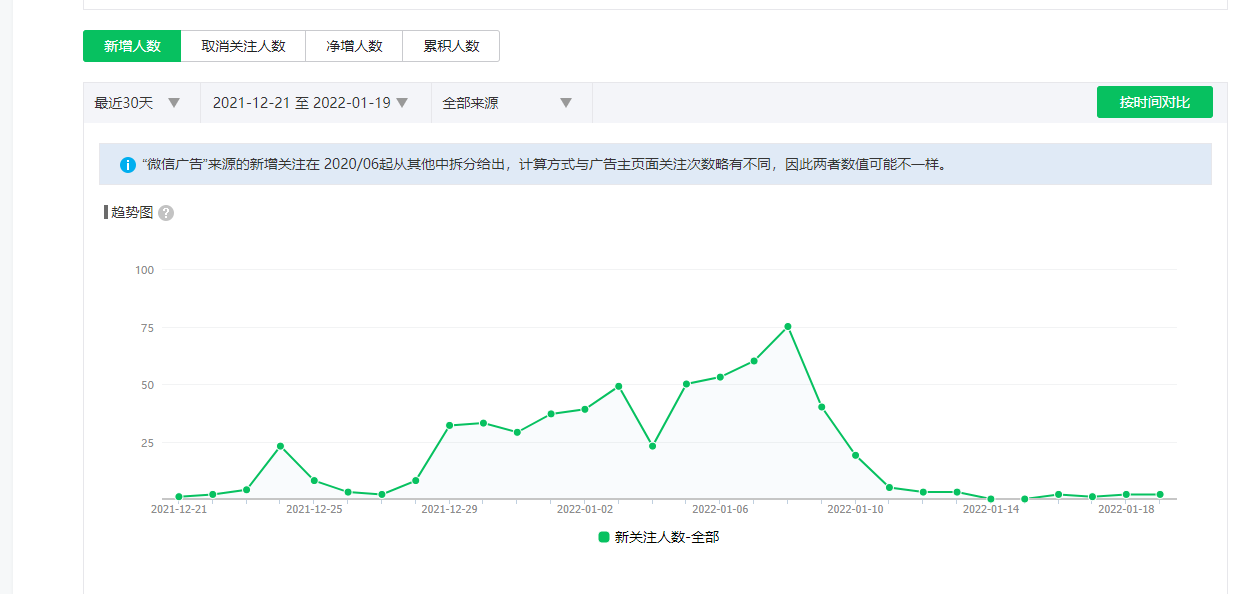This screenshot has height=594, width=1250.
Task: Click the highest peak data point on the chart
Action: [x=788, y=326]
